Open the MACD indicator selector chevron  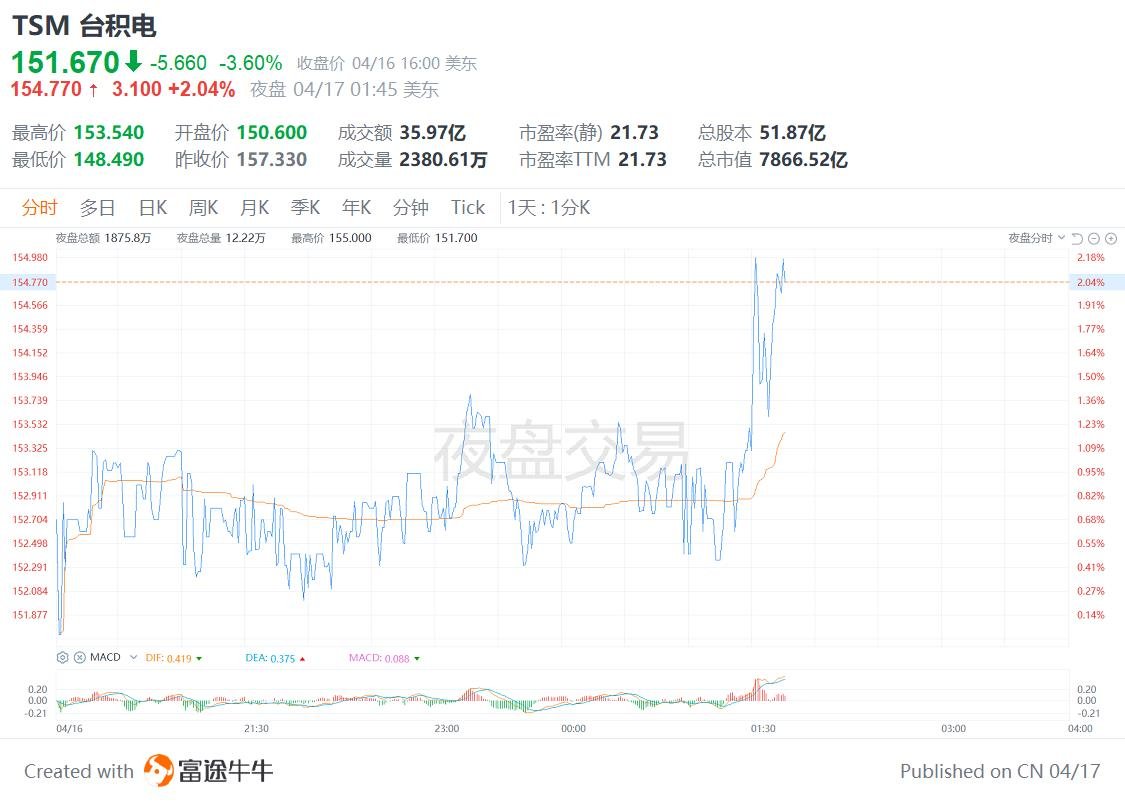point(133,657)
